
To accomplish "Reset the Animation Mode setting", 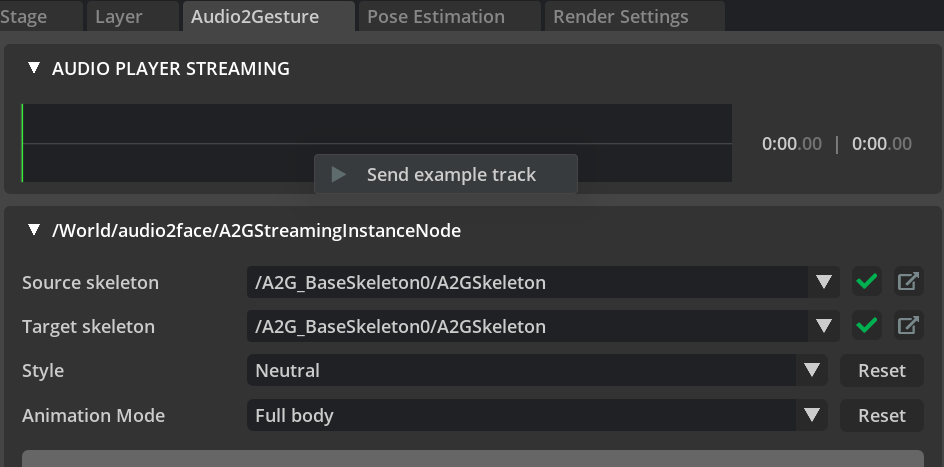I will point(881,415).
